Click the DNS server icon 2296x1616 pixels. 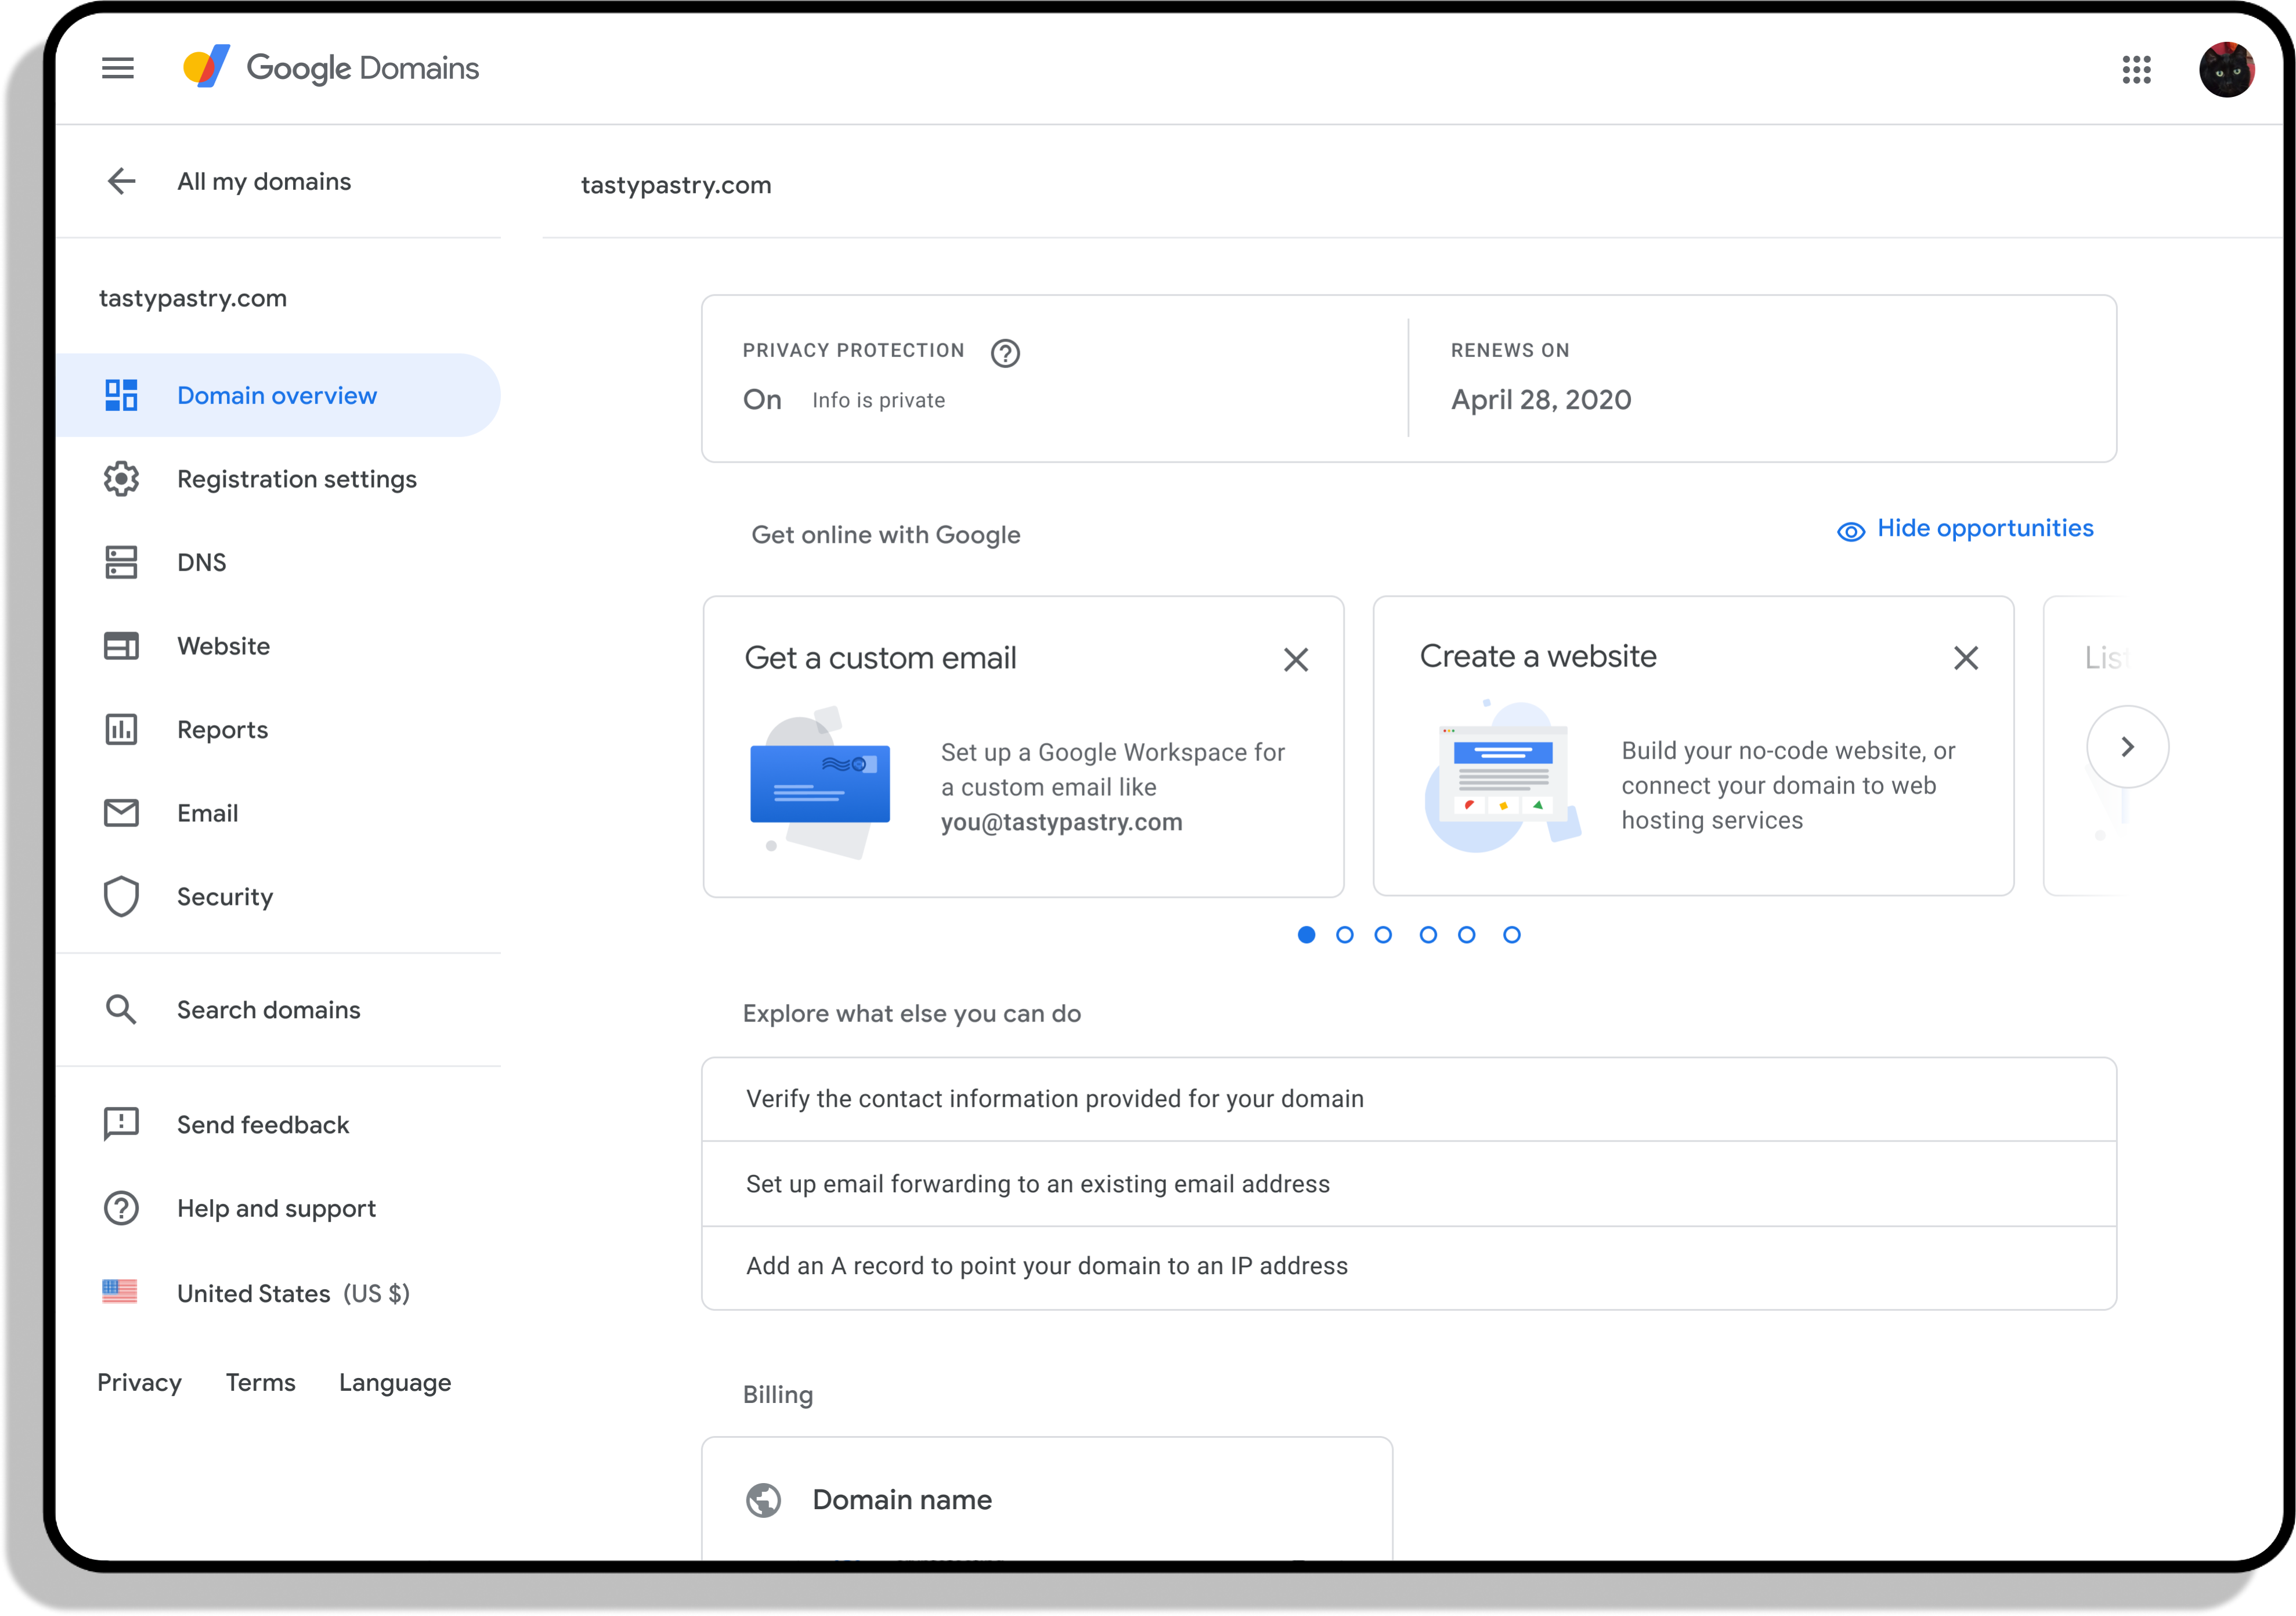121,562
